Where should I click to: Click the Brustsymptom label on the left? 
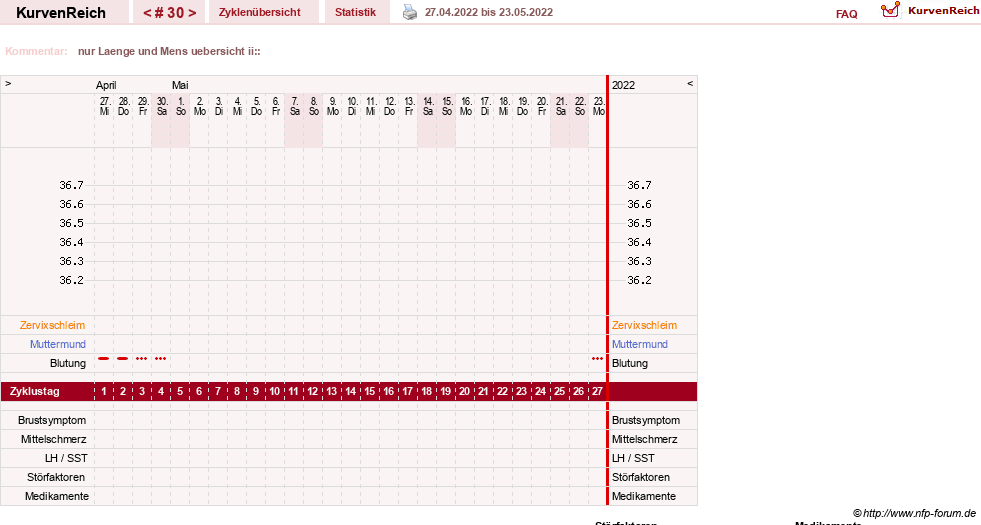[52, 421]
